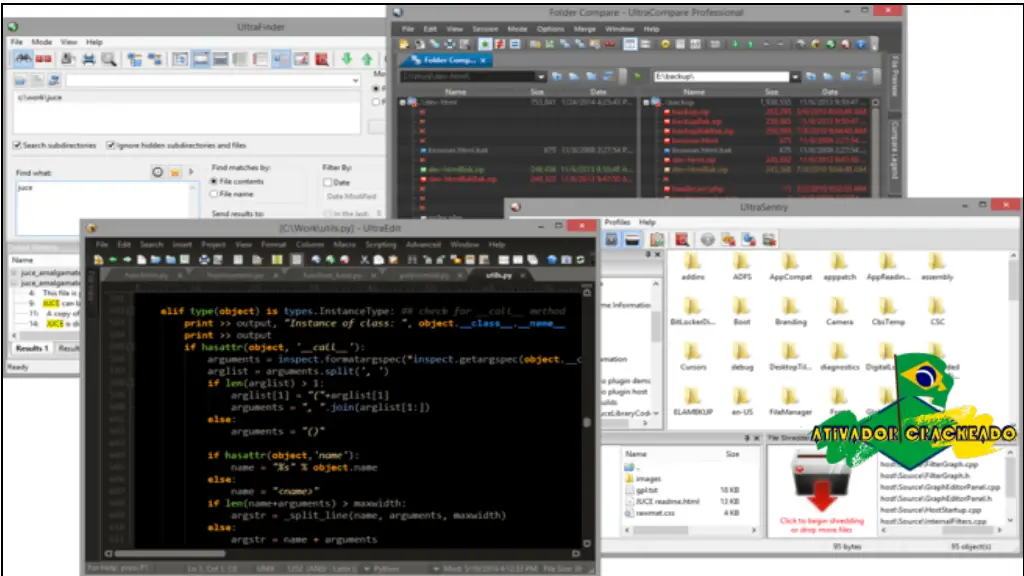Click the grey round icon in UltraSentry toolbar
Viewport: 1024px width, 576px height.
[x=707, y=240]
